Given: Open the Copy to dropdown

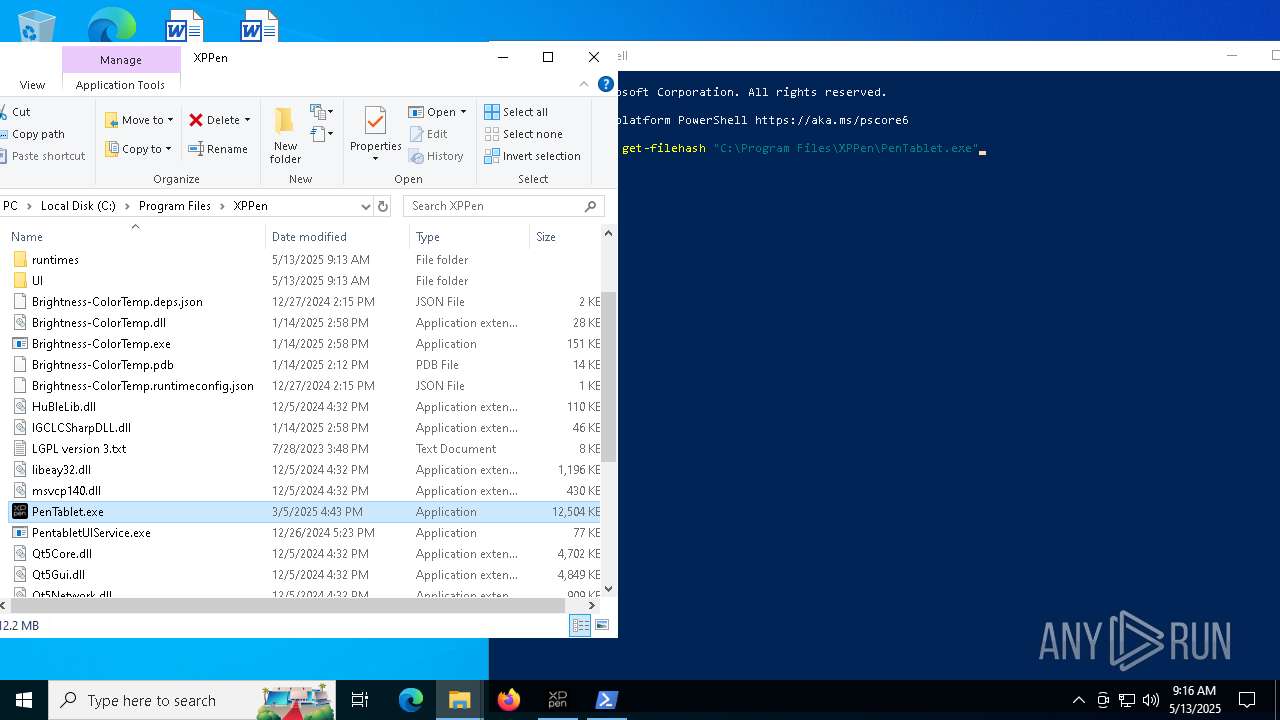Looking at the screenshot, I should coord(138,149).
